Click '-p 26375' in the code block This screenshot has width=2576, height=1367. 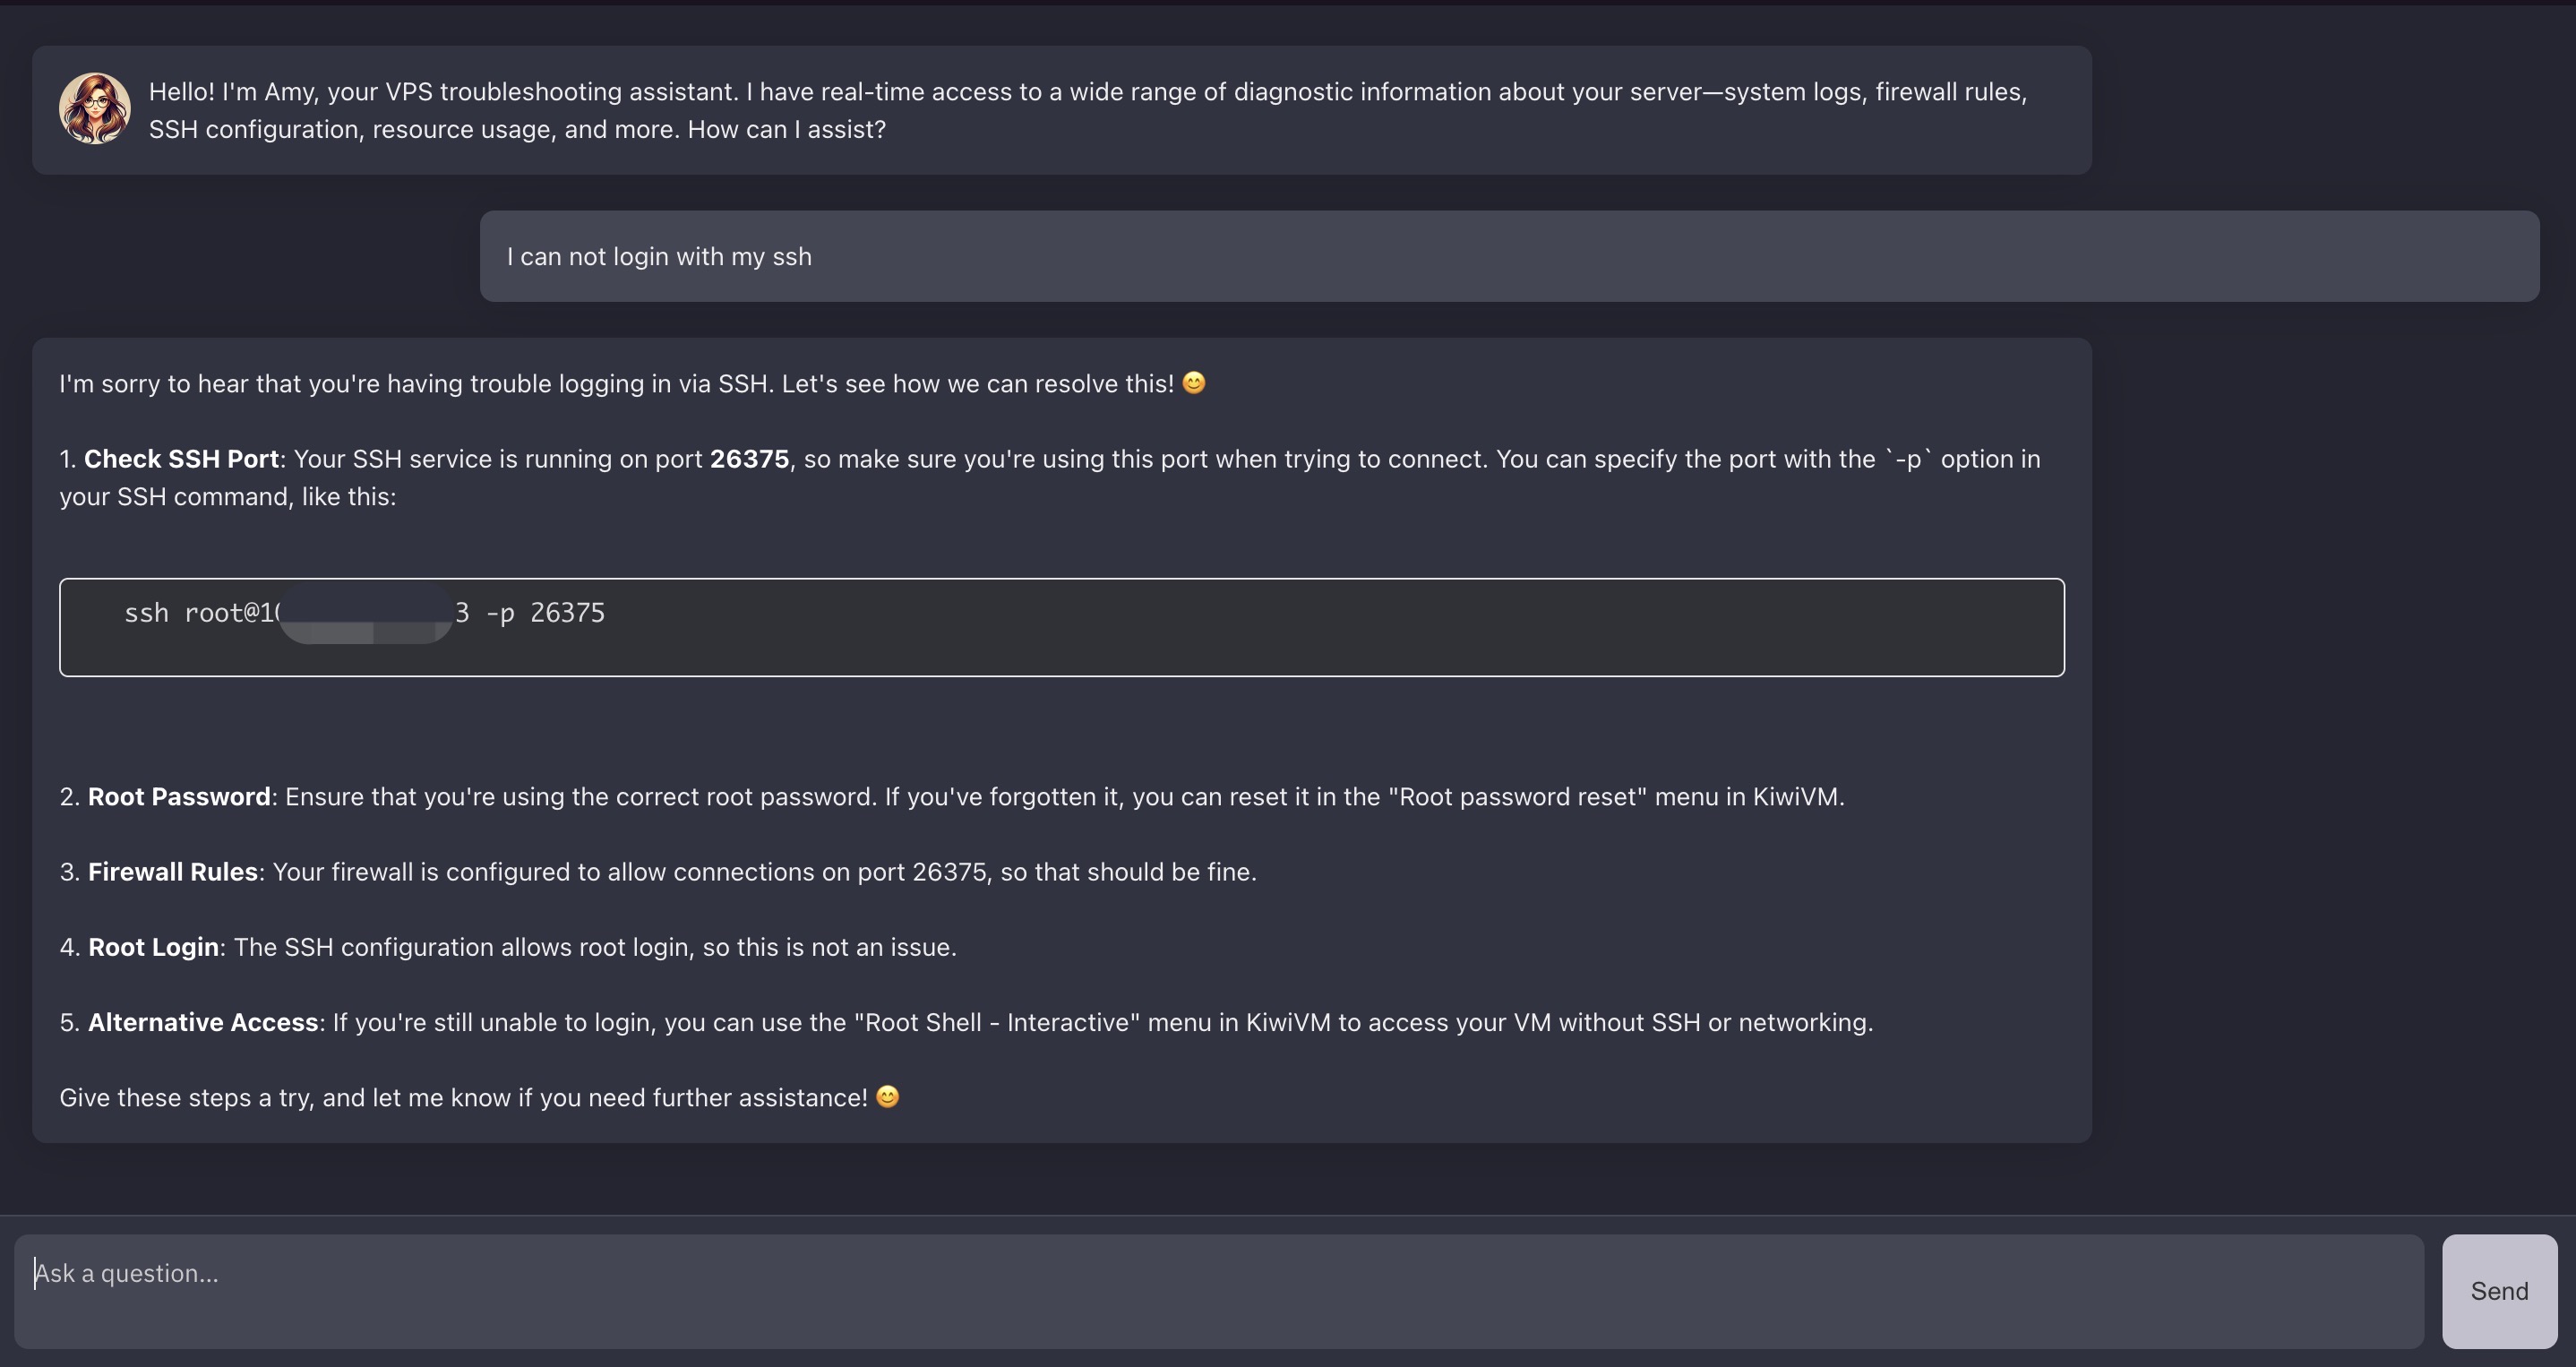click(x=545, y=613)
